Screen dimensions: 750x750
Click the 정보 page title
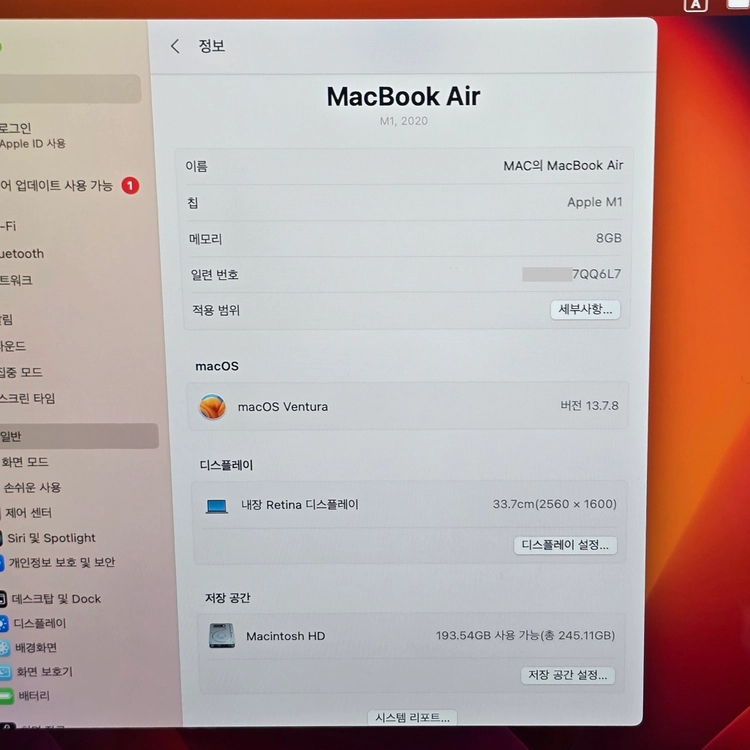[x=211, y=46]
